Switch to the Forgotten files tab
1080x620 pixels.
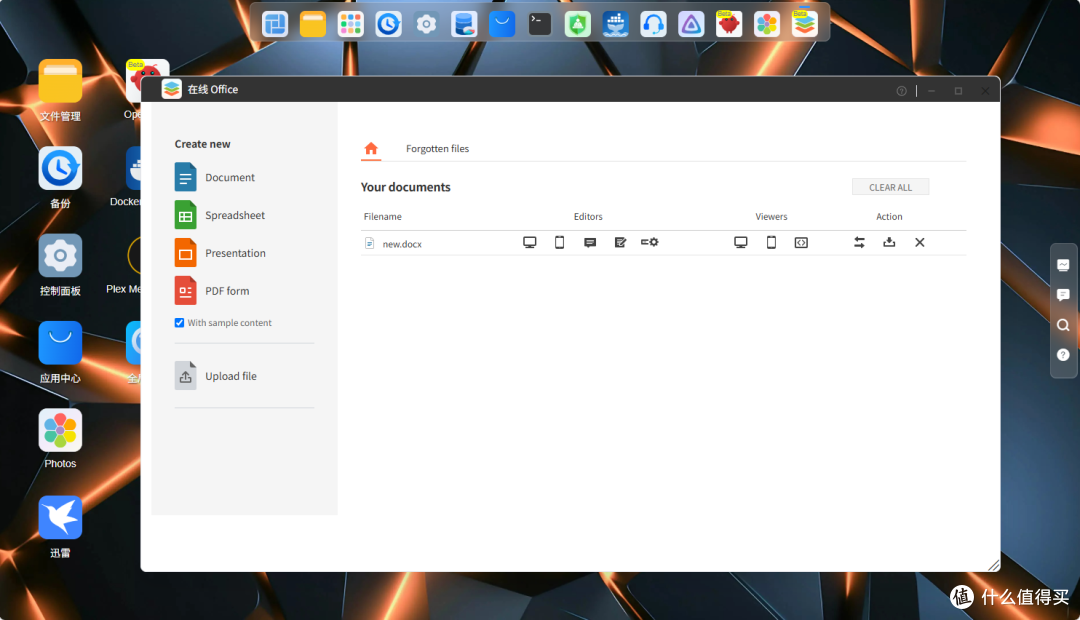click(x=437, y=149)
